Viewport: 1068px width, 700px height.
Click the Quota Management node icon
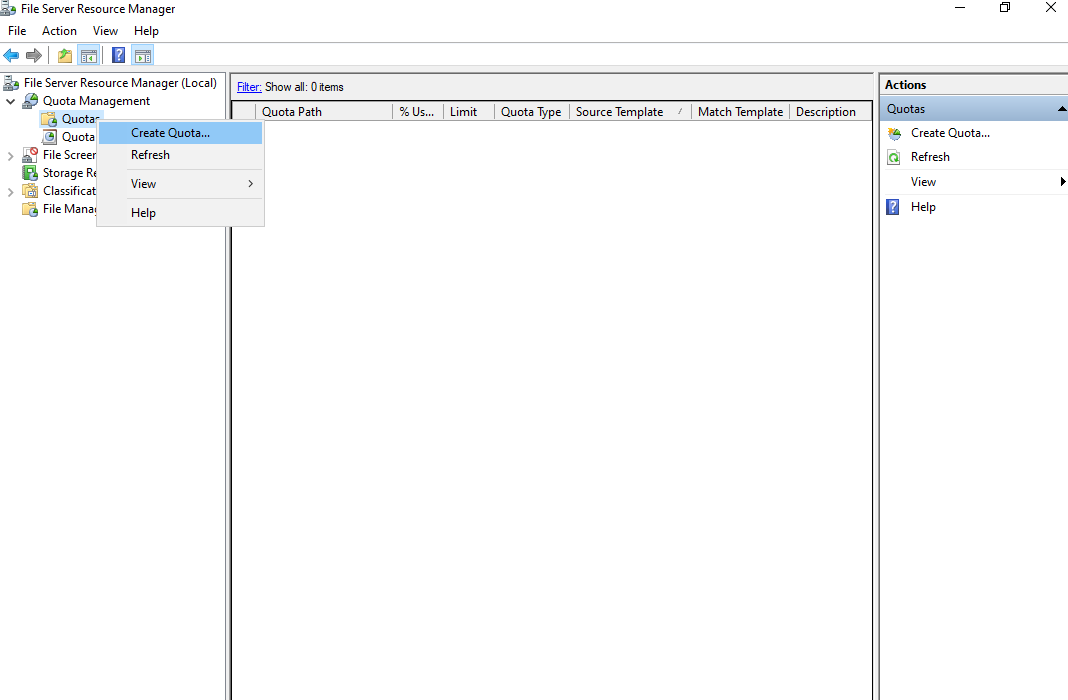tap(30, 101)
